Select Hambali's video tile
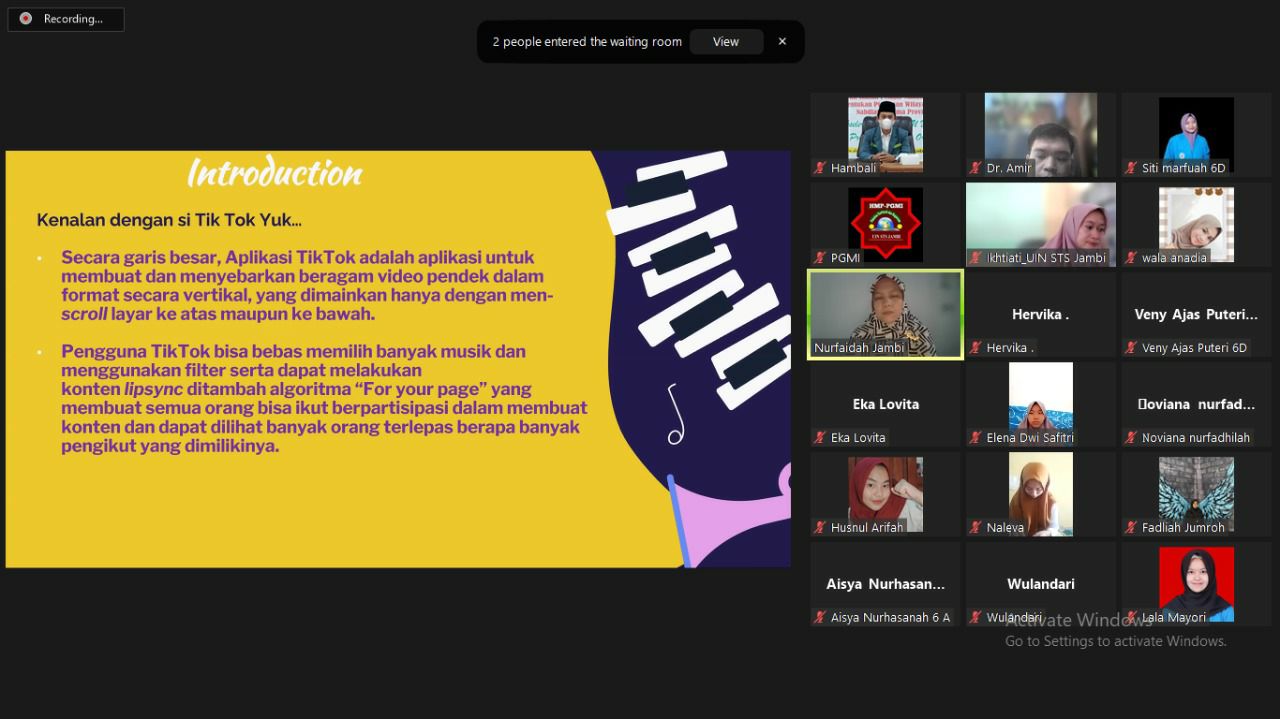The width and height of the screenshot is (1280, 719). 885,135
